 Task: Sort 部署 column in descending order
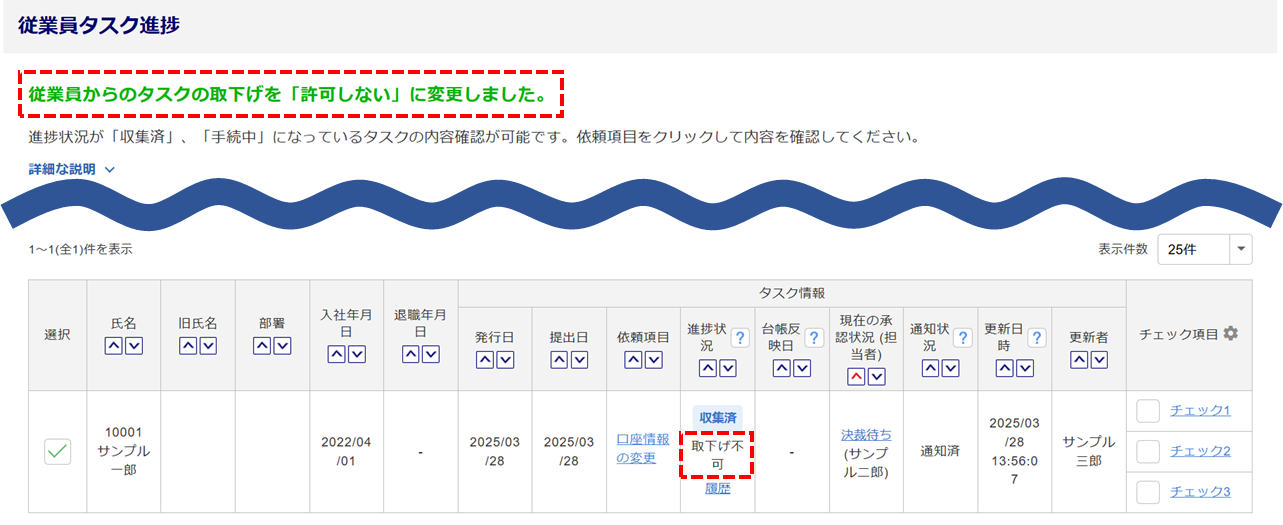pyautogui.click(x=282, y=346)
